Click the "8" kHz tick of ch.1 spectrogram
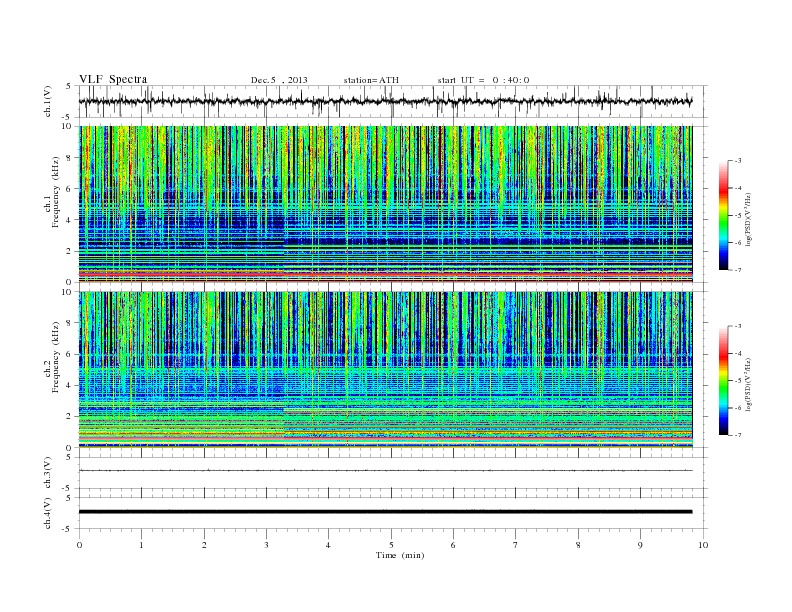 pos(69,158)
